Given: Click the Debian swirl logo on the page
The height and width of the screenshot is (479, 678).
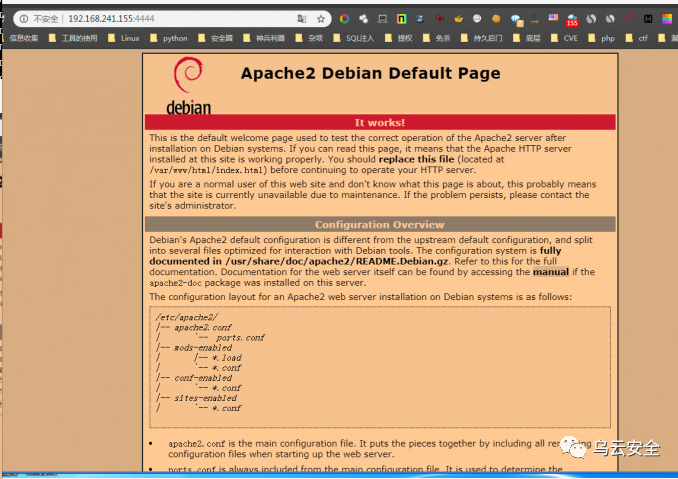Looking at the screenshot, I should pyautogui.click(x=188, y=74).
